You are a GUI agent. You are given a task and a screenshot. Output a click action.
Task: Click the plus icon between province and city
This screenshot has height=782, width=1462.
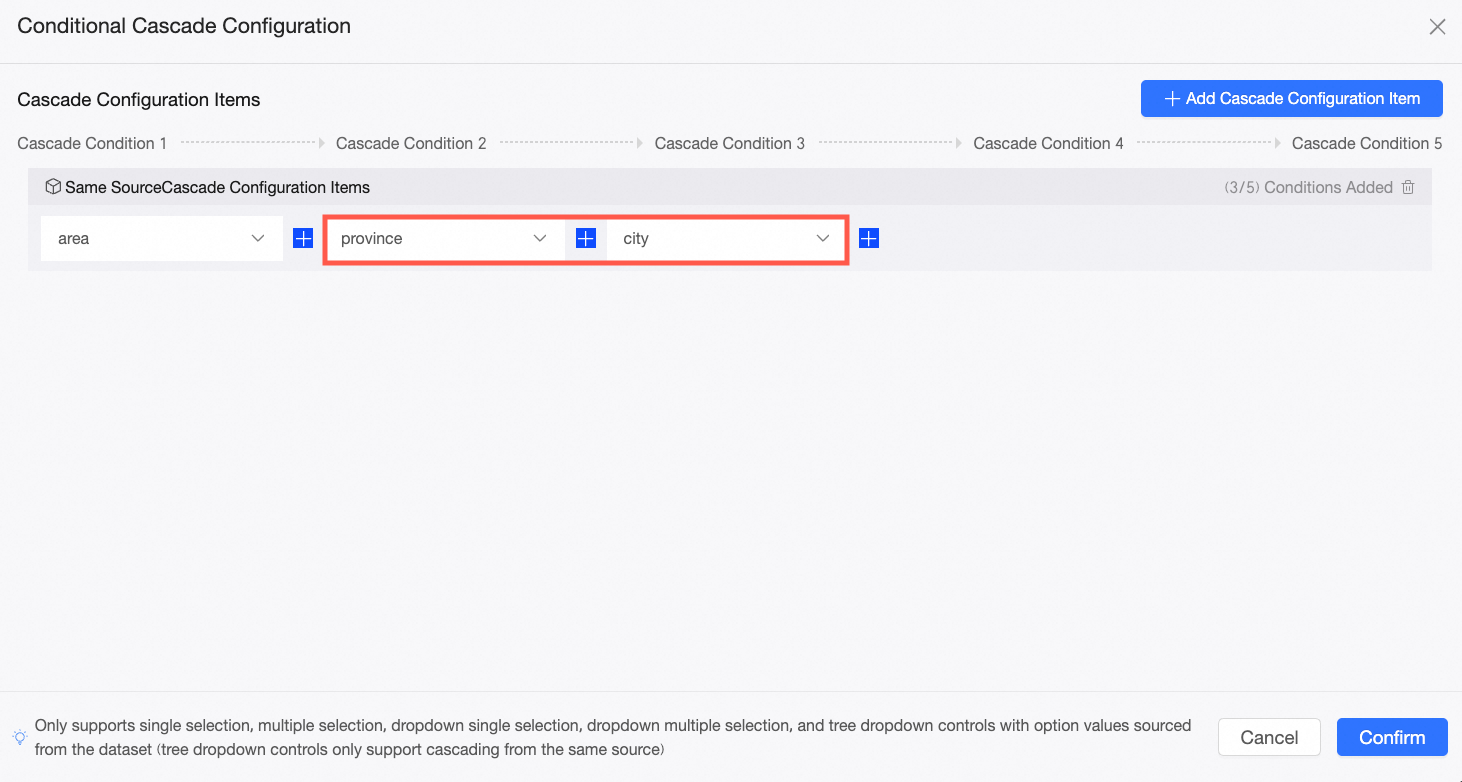pyautogui.click(x=586, y=238)
